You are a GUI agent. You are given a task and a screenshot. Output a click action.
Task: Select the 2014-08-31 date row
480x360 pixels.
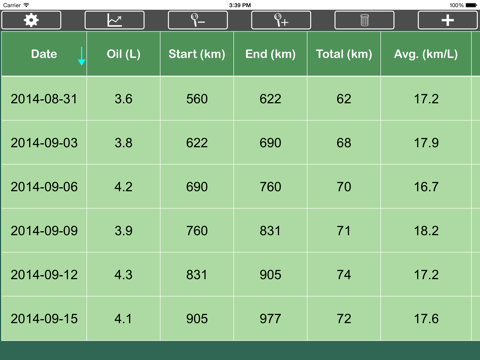(x=240, y=99)
